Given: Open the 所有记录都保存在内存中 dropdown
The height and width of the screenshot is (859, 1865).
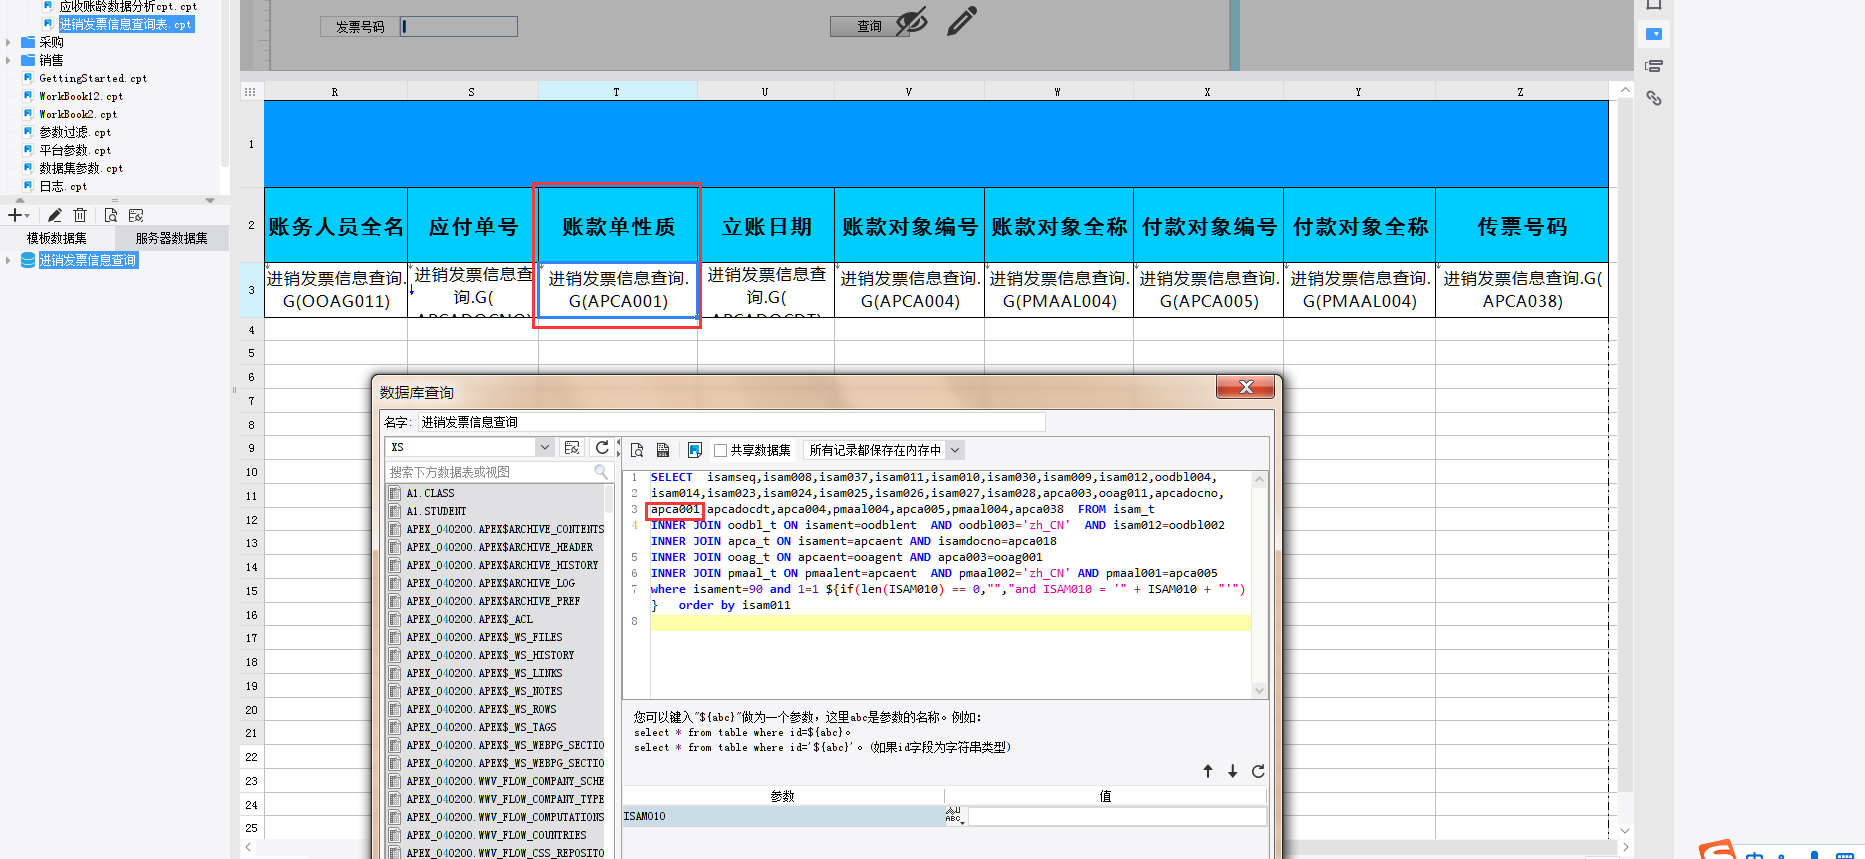Looking at the screenshot, I should click(955, 450).
